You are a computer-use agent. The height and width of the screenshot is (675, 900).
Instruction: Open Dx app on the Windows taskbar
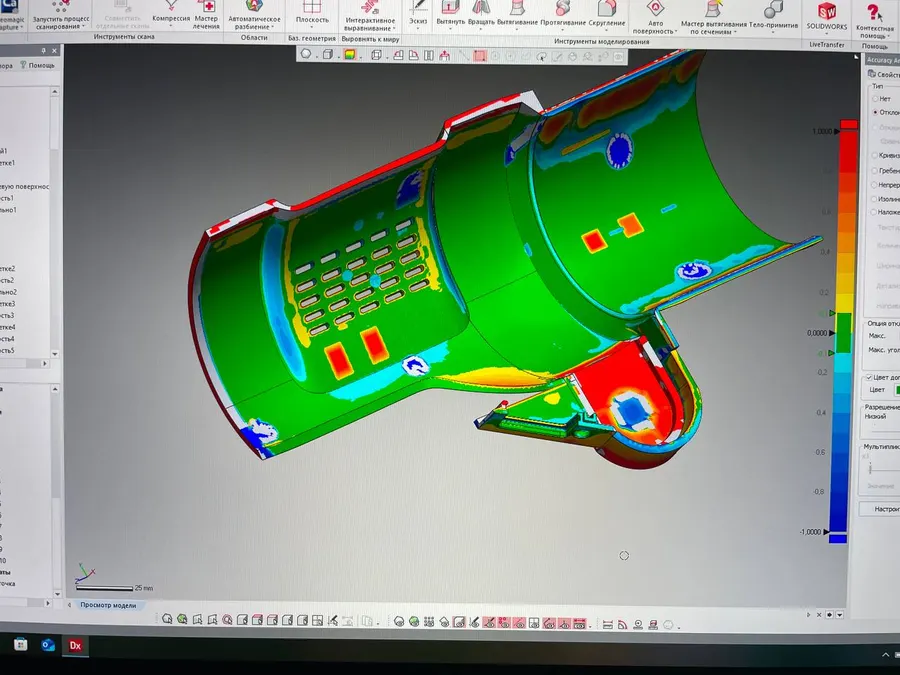pos(75,645)
